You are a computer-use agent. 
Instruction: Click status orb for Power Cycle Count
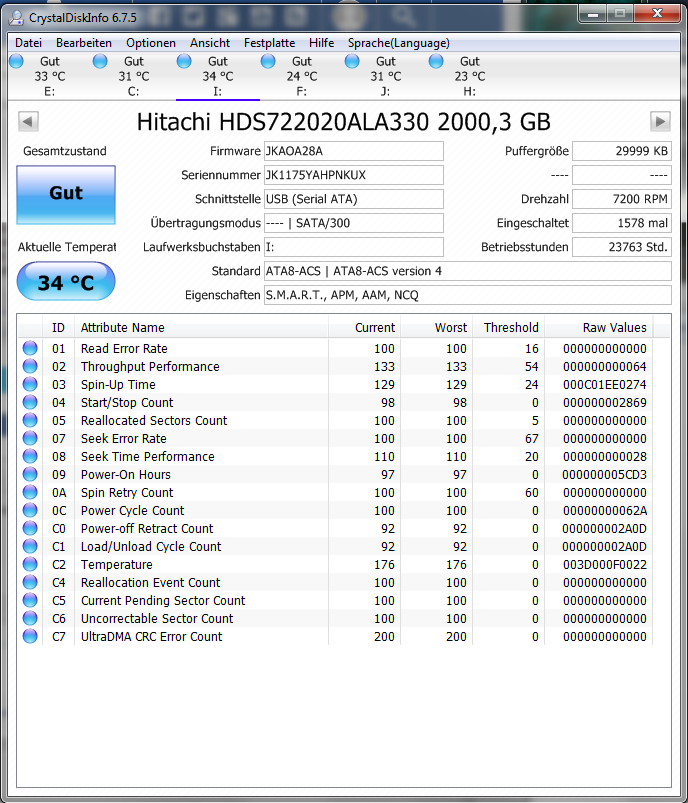30,510
